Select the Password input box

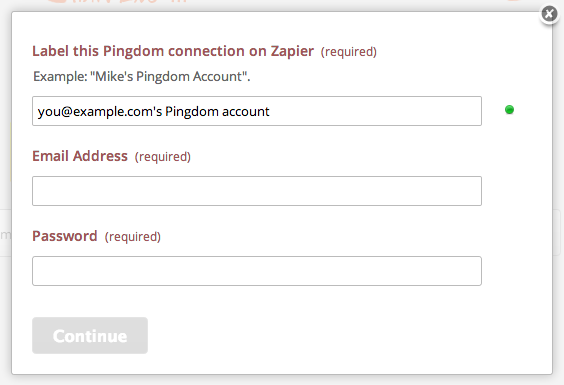click(x=257, y=271)
